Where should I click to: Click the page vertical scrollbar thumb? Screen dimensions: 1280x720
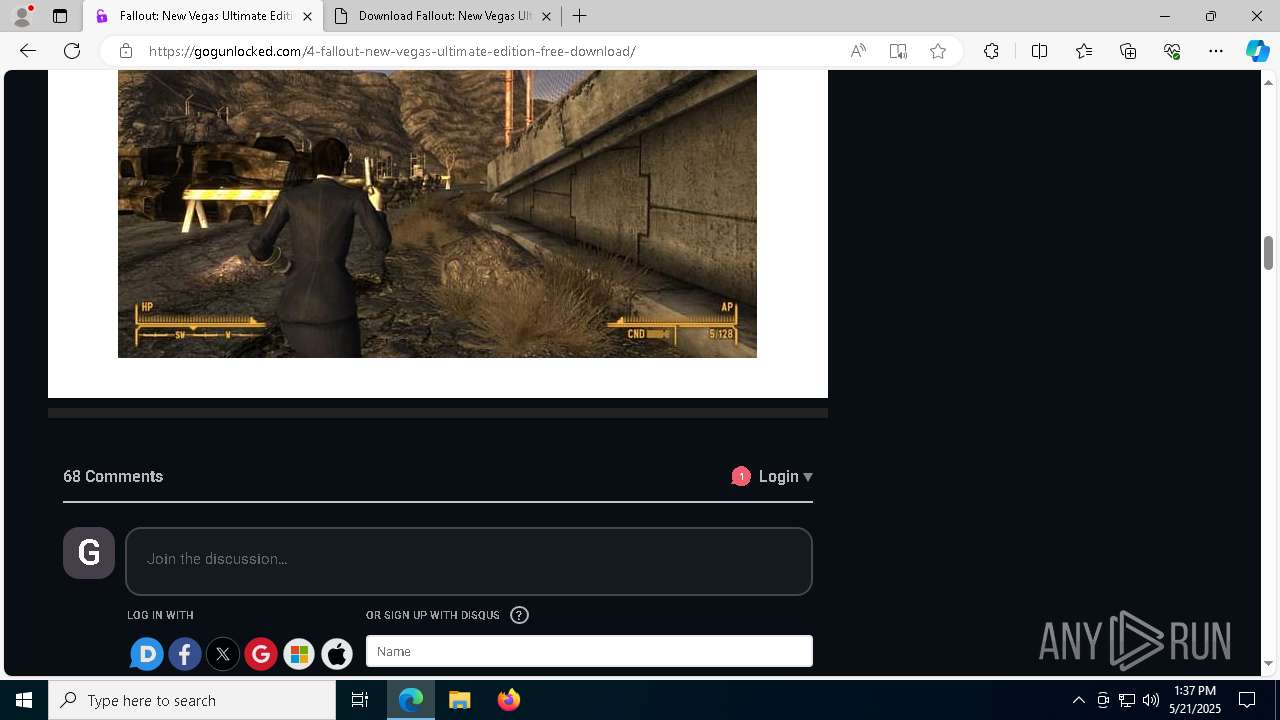pos(1269,253)
